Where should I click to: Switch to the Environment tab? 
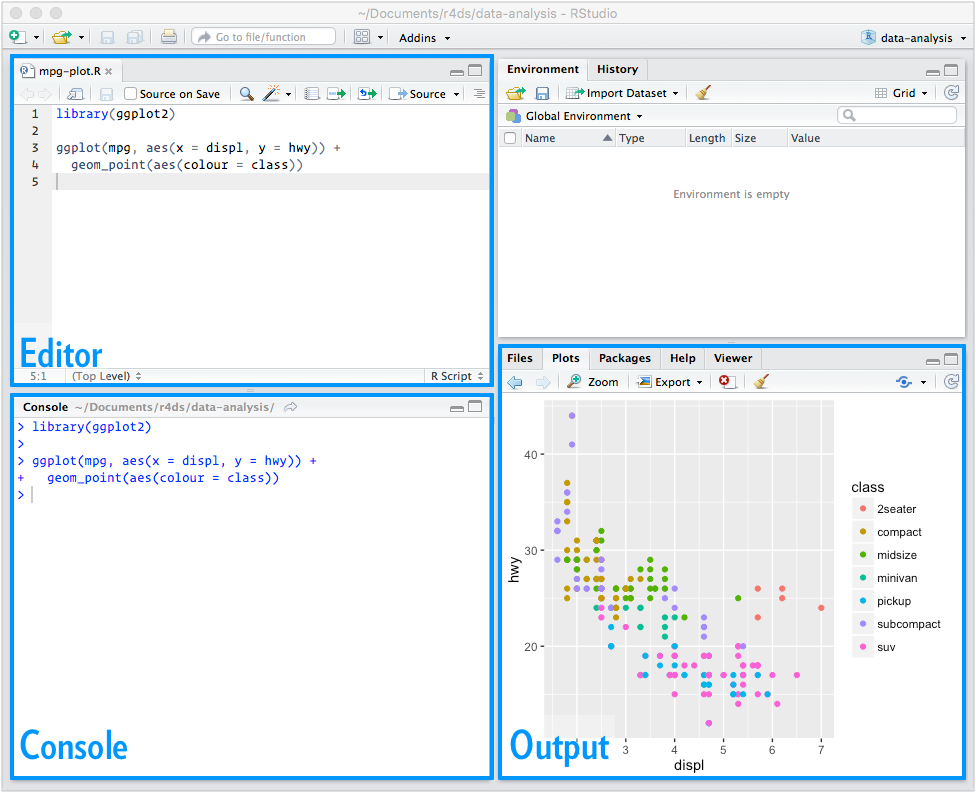point(542,69)
